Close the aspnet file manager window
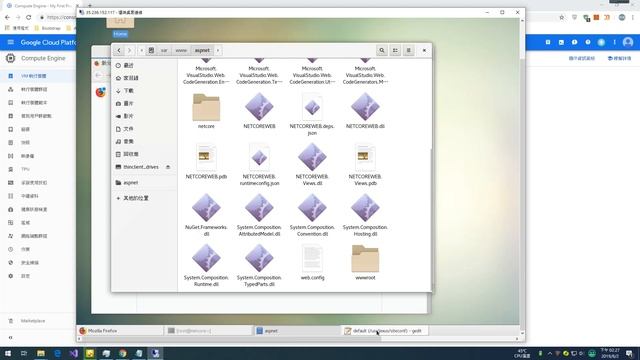Image resolution: width=640 pixels, height=360 pixels. (424, 50)
